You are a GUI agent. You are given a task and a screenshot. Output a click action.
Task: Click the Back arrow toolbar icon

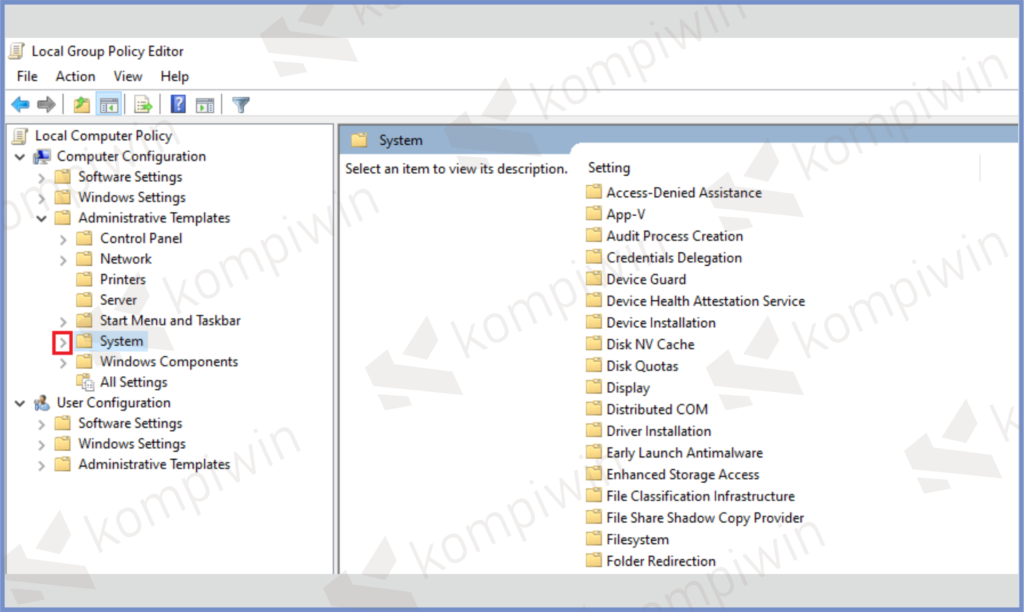[x=20, y=105]
